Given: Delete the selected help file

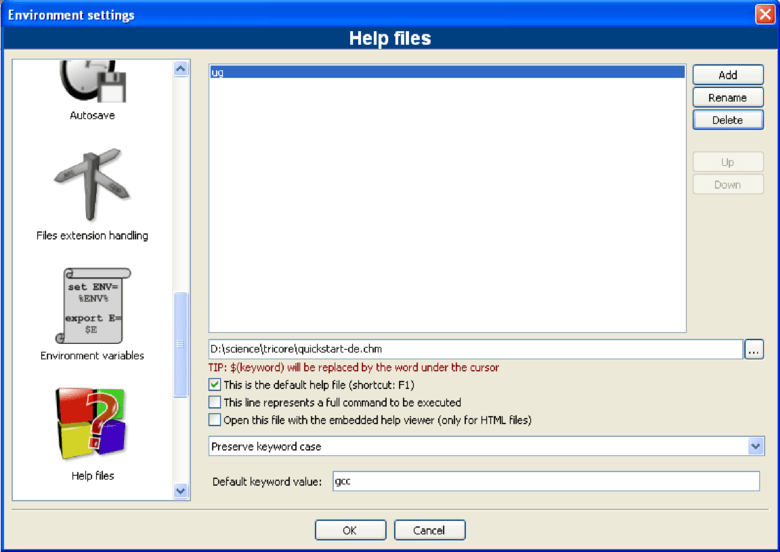Looking at the screenshot, I should point(728,120).
